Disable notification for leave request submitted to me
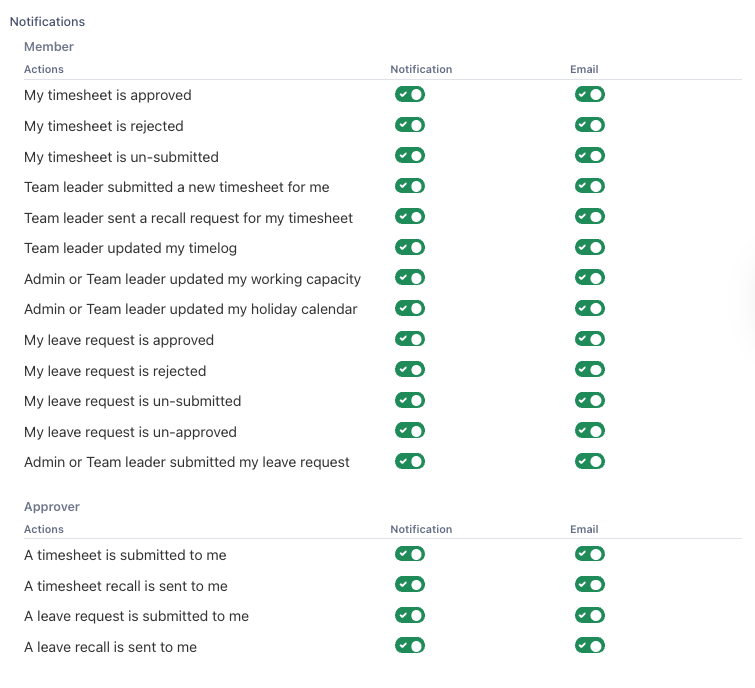Viewport: 755px width, 688px height. pos(410,615)
